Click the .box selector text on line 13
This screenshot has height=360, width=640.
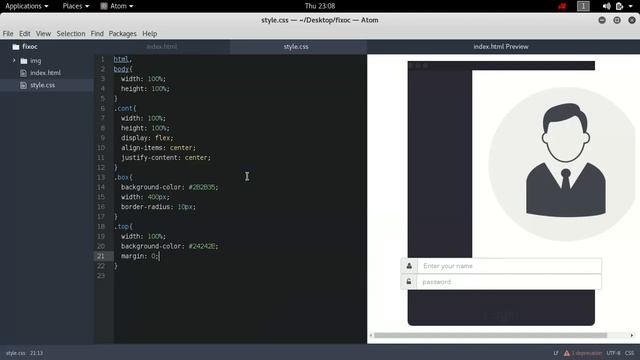tap(122, 177)
